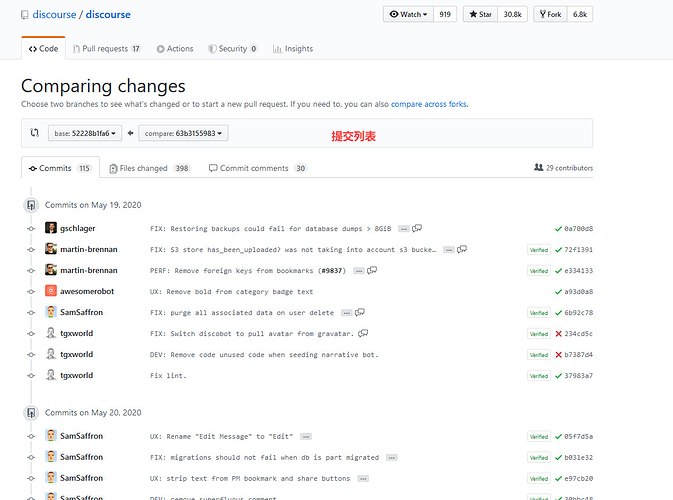Click the Star button
Screen dimensions: 673x500
coord(480,14)
